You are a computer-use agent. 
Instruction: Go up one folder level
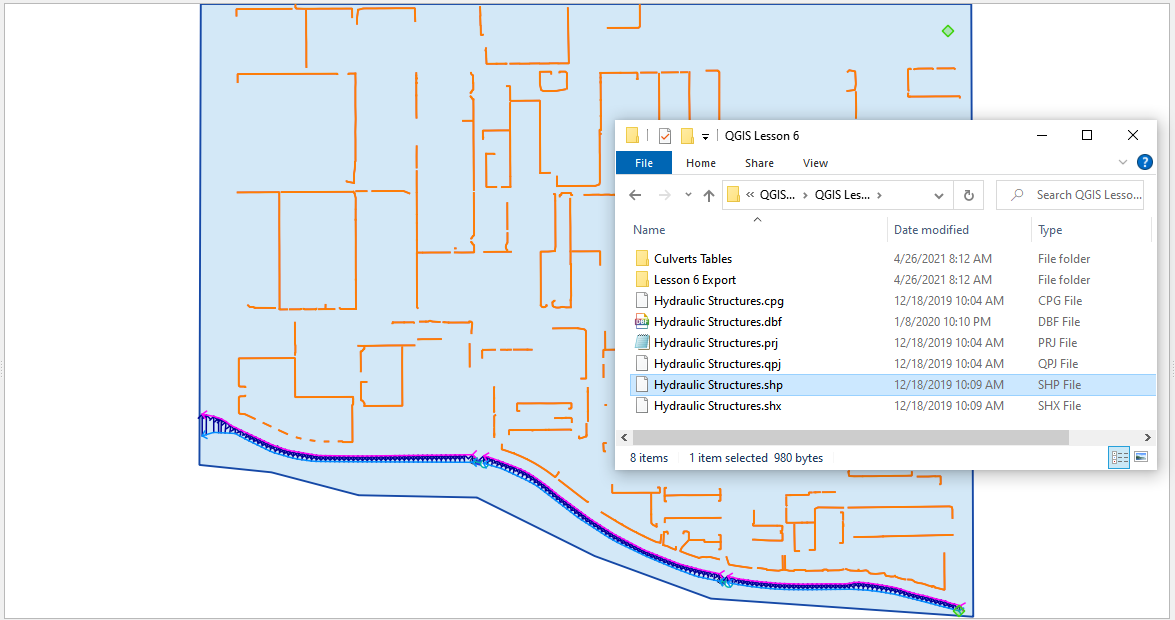click(709, 195)
